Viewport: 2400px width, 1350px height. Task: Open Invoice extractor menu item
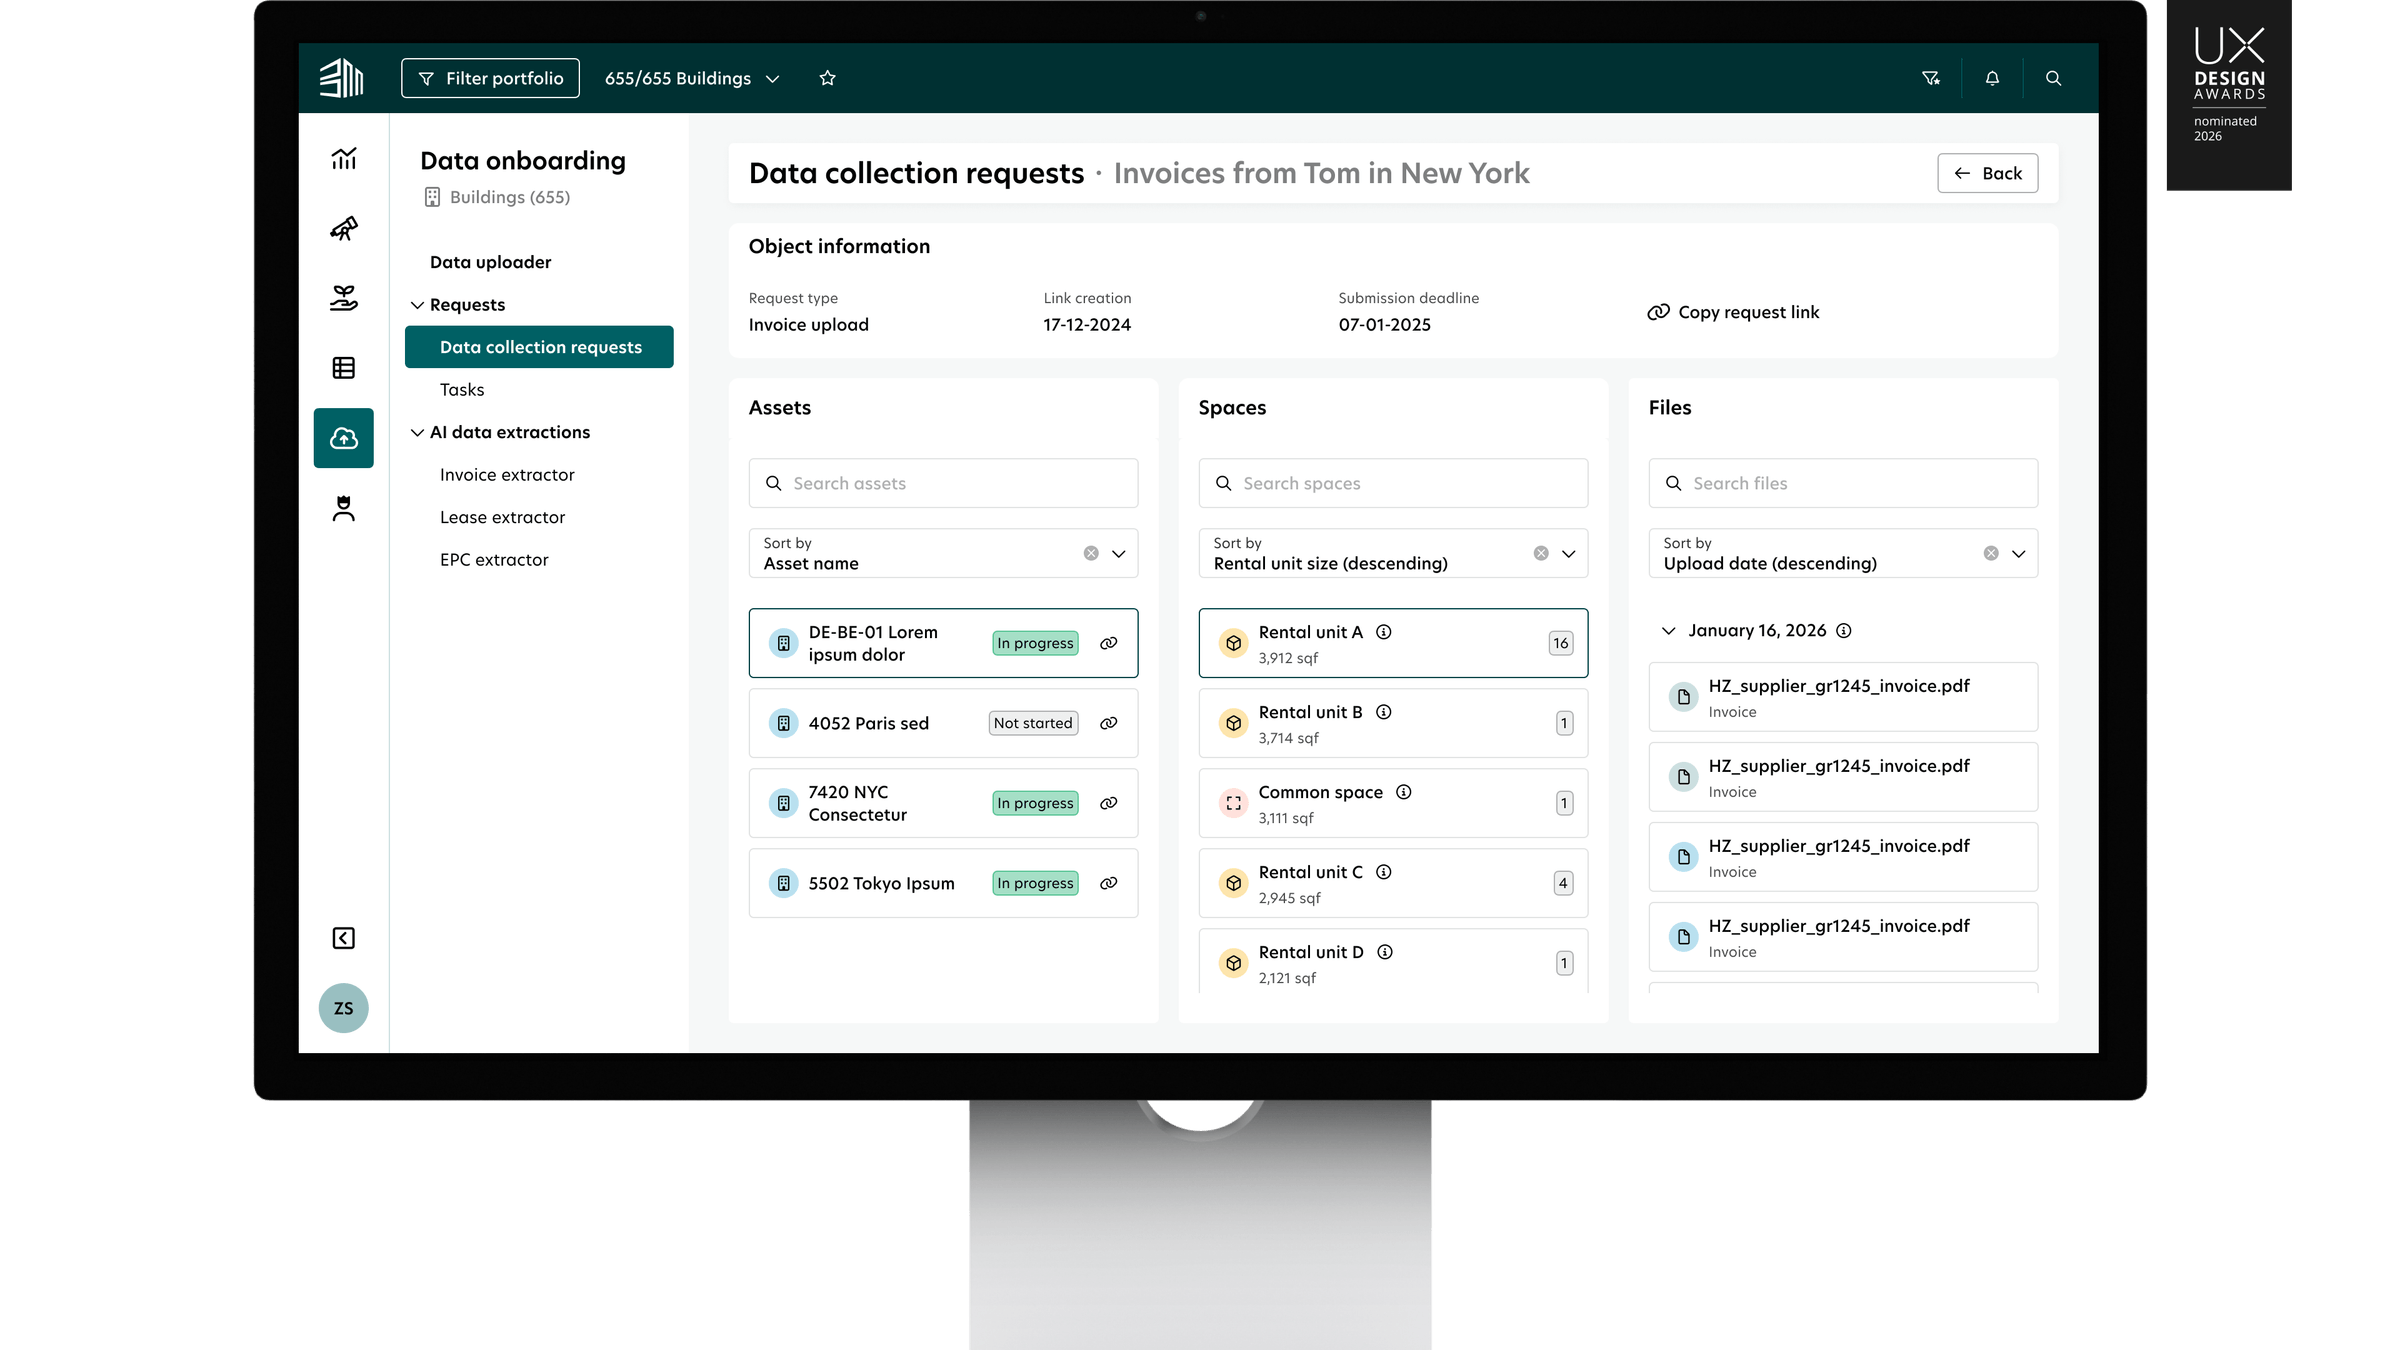[x=507, y=475]
